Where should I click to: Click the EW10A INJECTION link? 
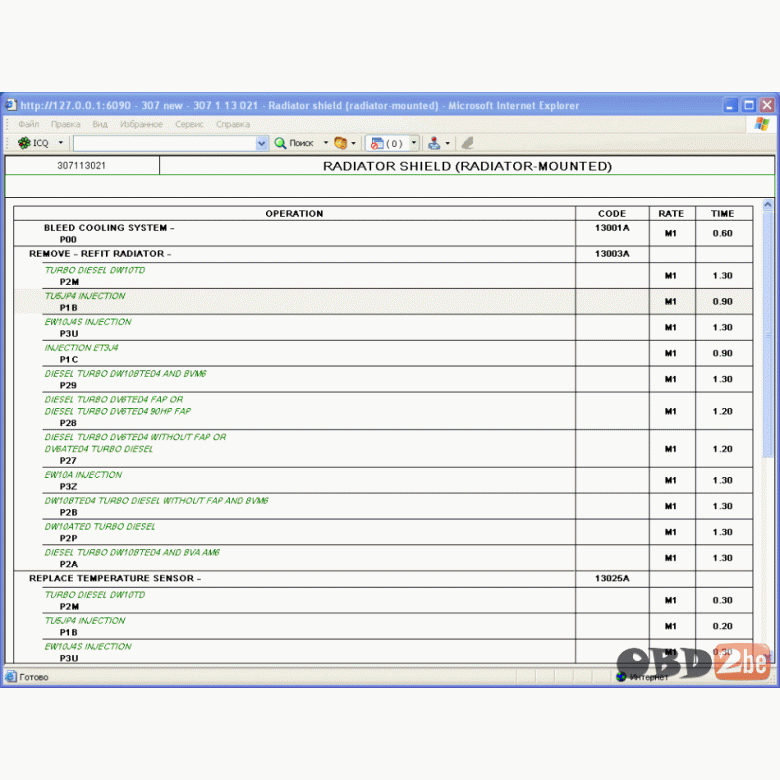[83, 475]
